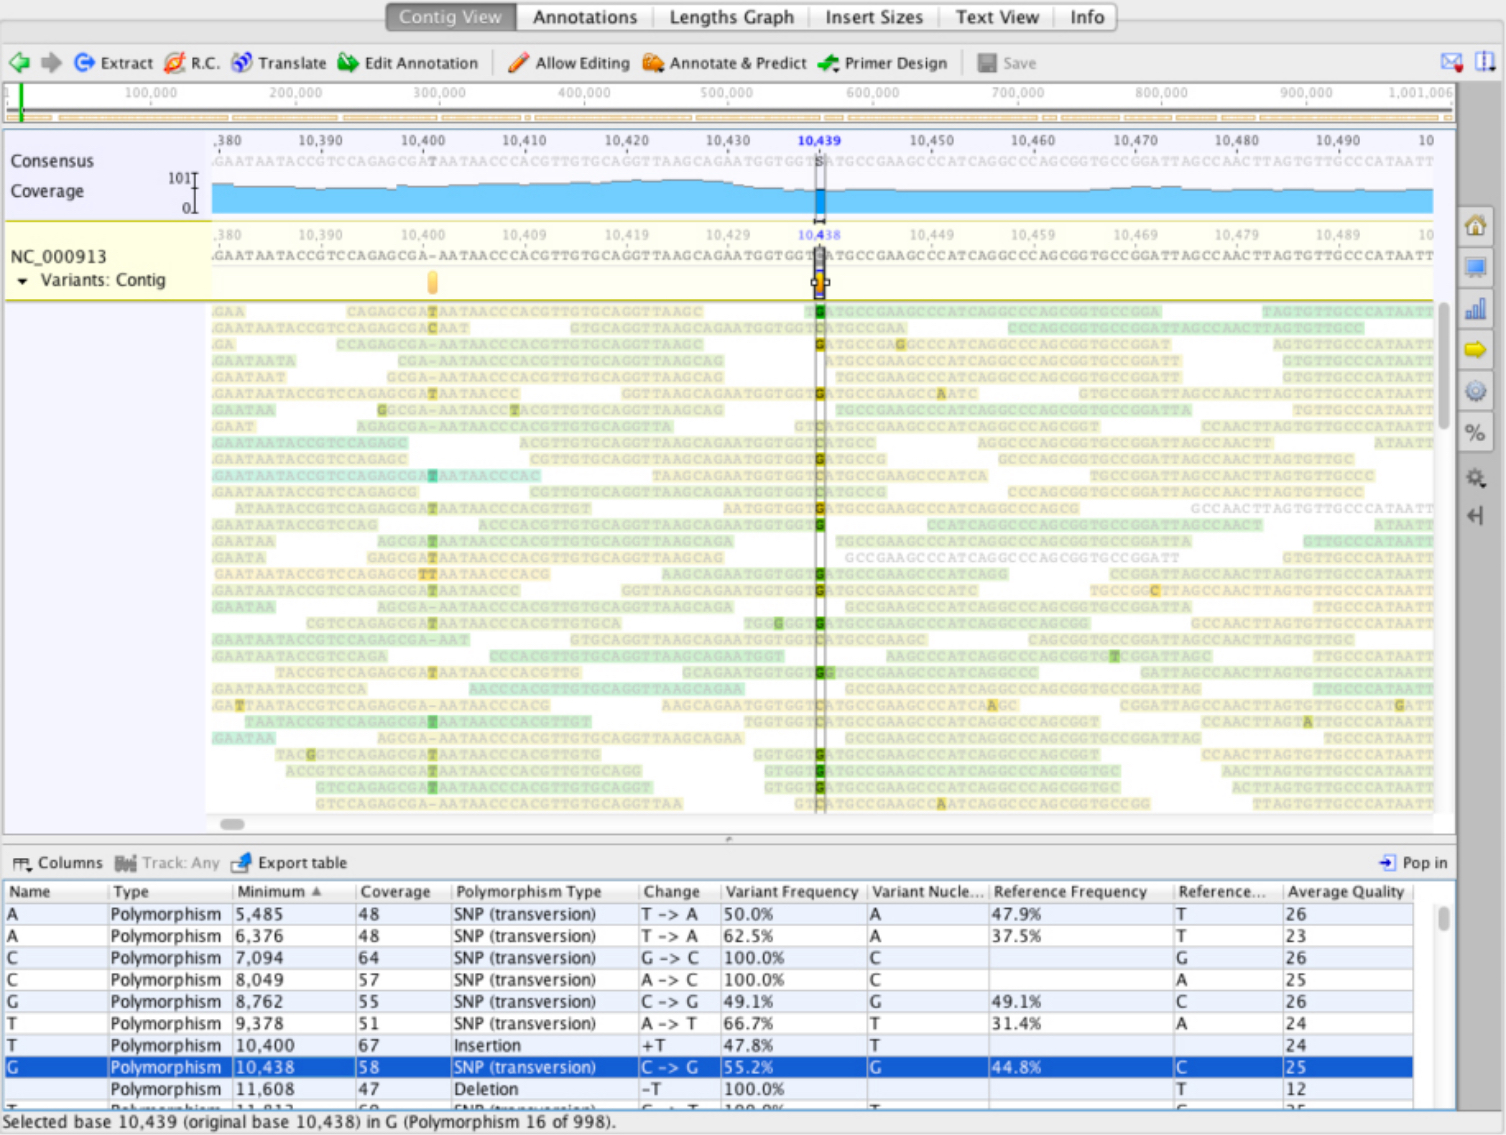The height and width of the screenshot is (1135, 1506).
Task: Open the Info tab
Action: (x=1087, y=17)
